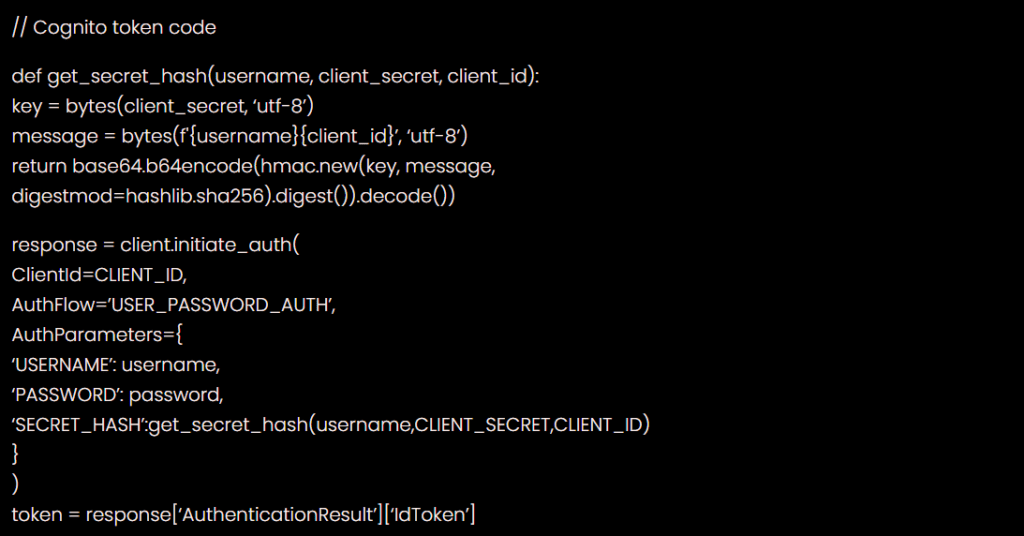This screenshot has width=1024, height=536.
Task: Click the 'USERNAME': username line
Action: pyautogui.click(x=115, y=365)
